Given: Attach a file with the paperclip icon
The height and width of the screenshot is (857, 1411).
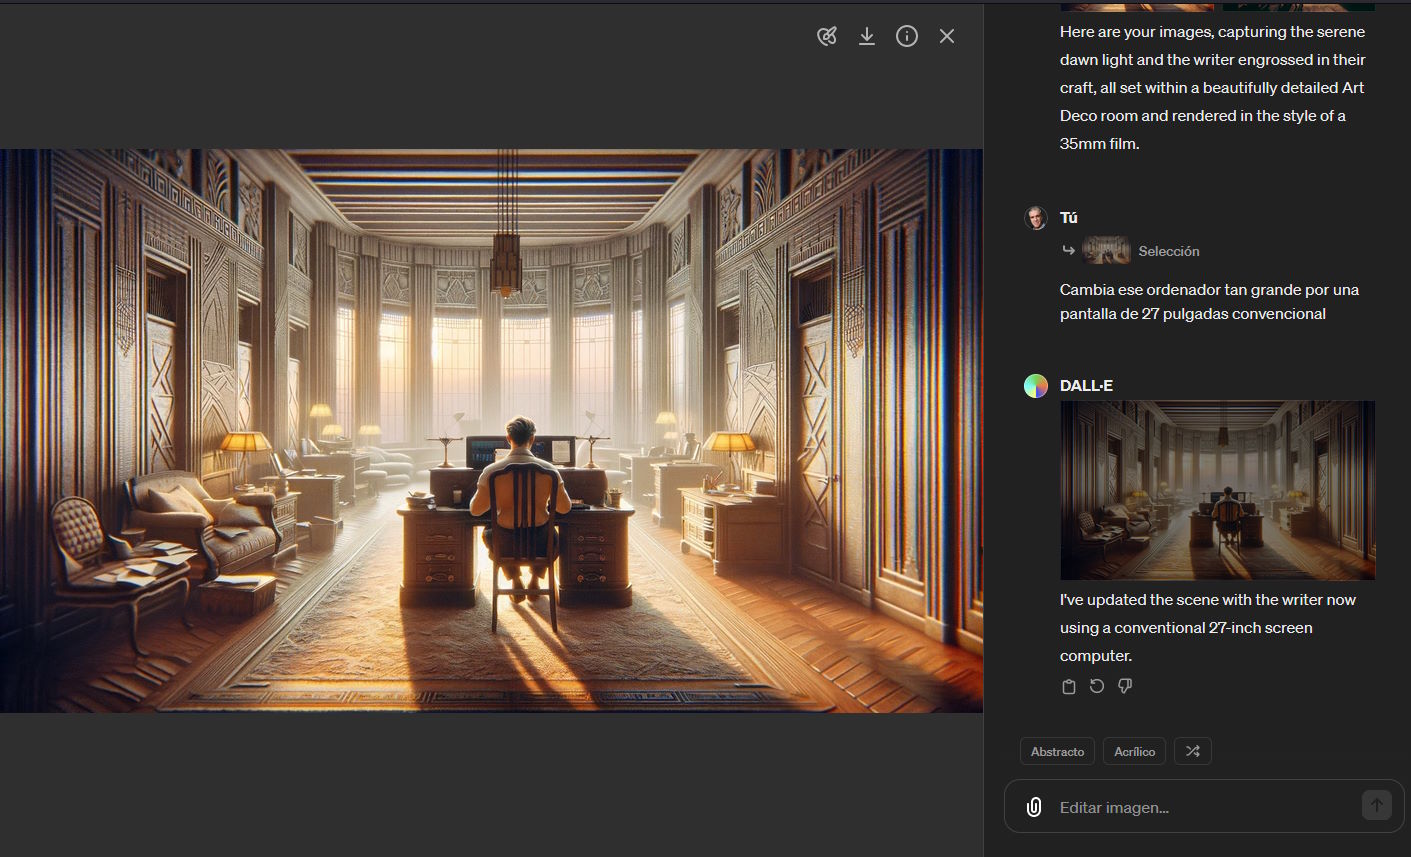Looking at the screenshot, I should (x=1034, y=807).
